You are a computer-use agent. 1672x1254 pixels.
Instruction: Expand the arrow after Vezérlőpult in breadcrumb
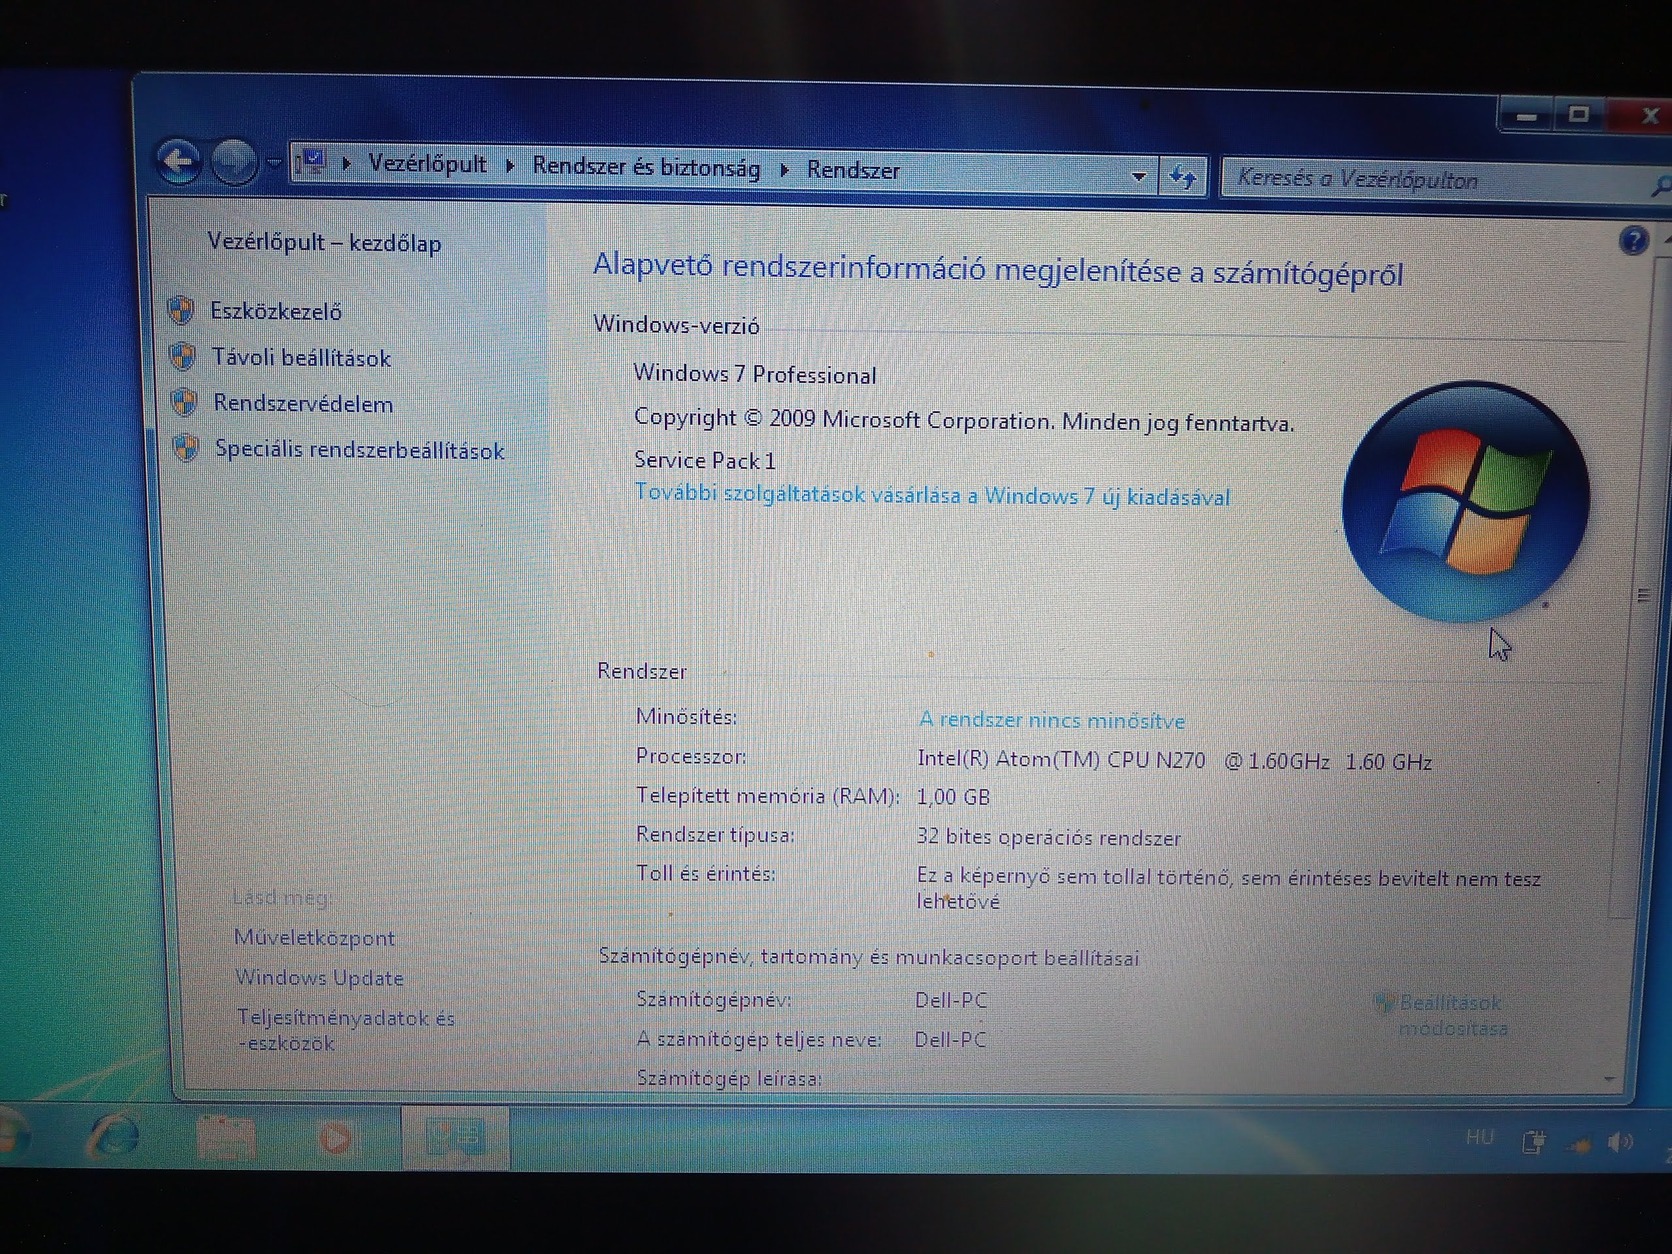pyautogui.click(x=510, y=165)
